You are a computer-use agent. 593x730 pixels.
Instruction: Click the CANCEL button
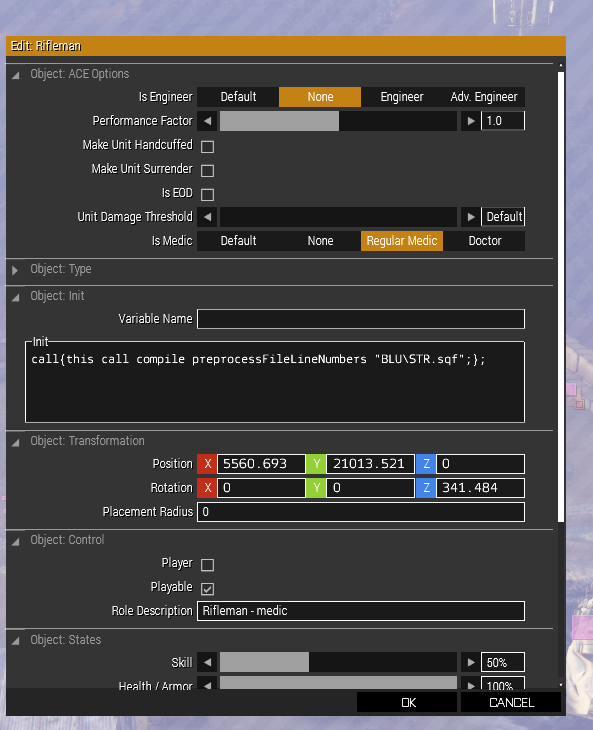[511, 703]
